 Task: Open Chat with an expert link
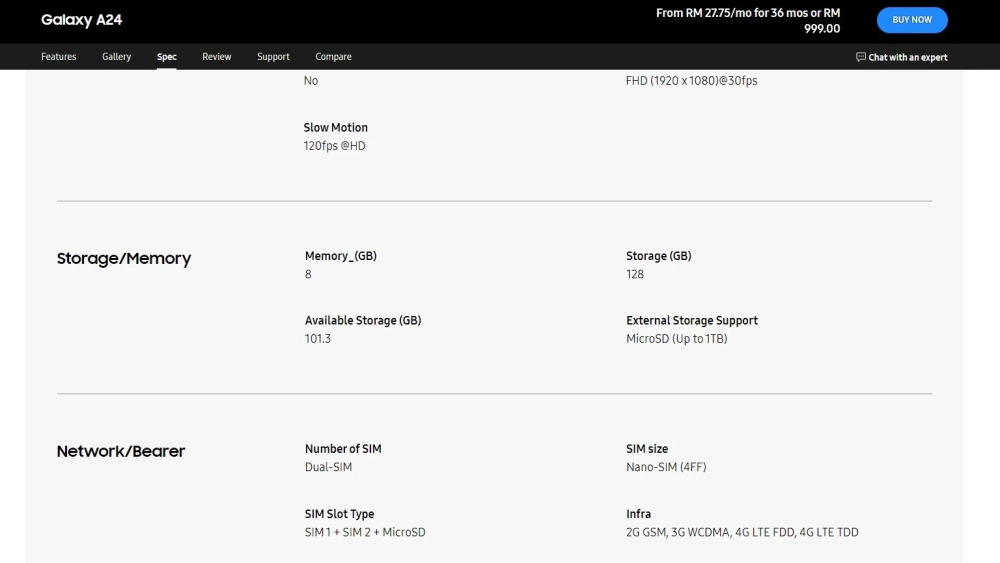907,57
